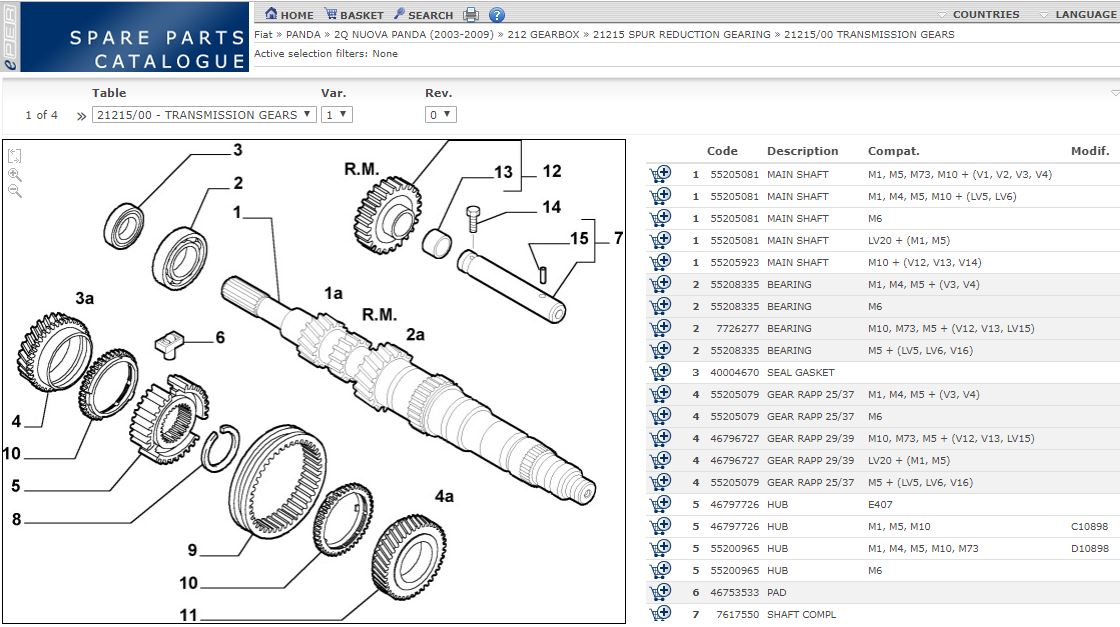This screenshot has height=627, width=1120.
Task: Zoom out of the diagram
Action: pyautogui.click(x=15, y=191)
